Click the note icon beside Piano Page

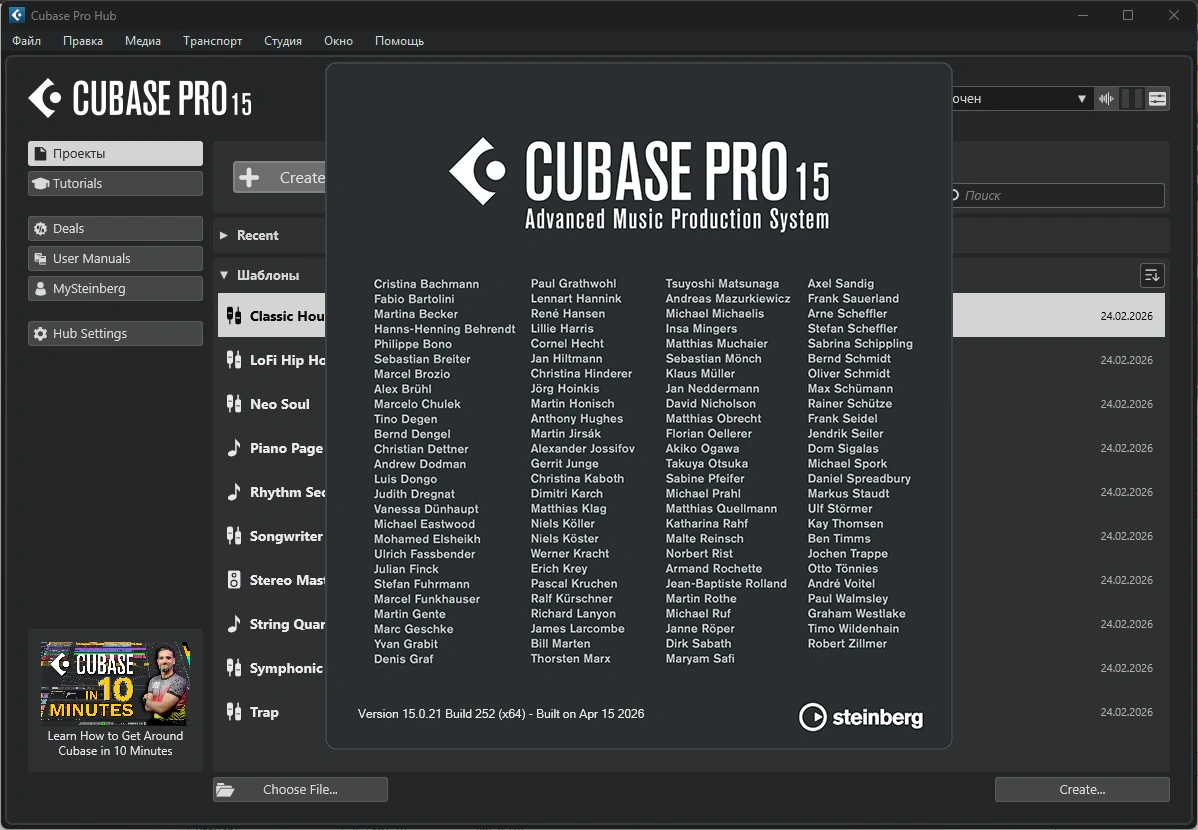click(234, 448)
